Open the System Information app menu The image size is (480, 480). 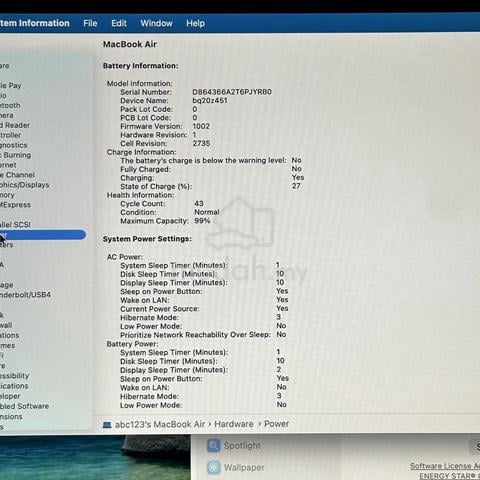(35, 23)
